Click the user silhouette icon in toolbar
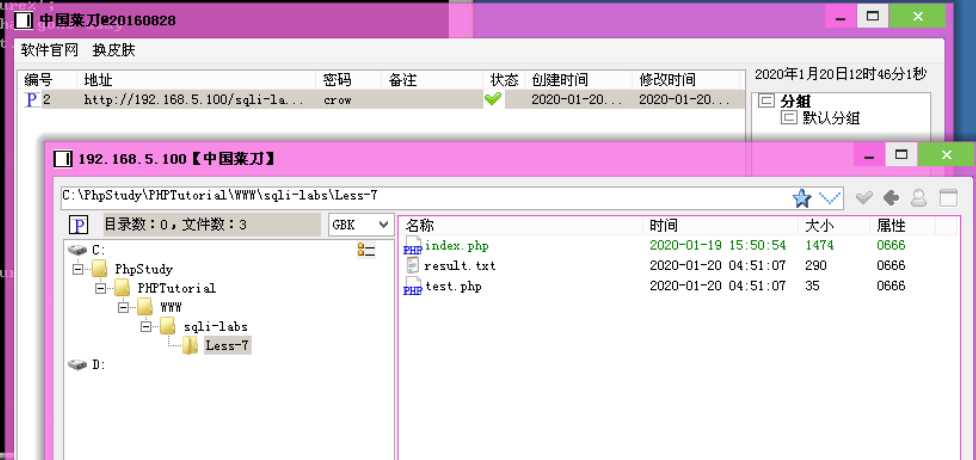976x460 pixels. [919, 198]
